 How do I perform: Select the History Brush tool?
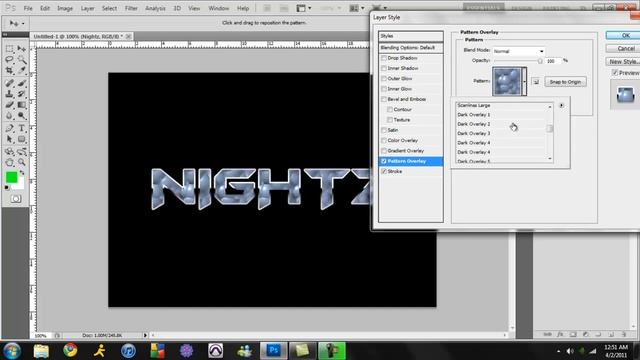point(22,94)
